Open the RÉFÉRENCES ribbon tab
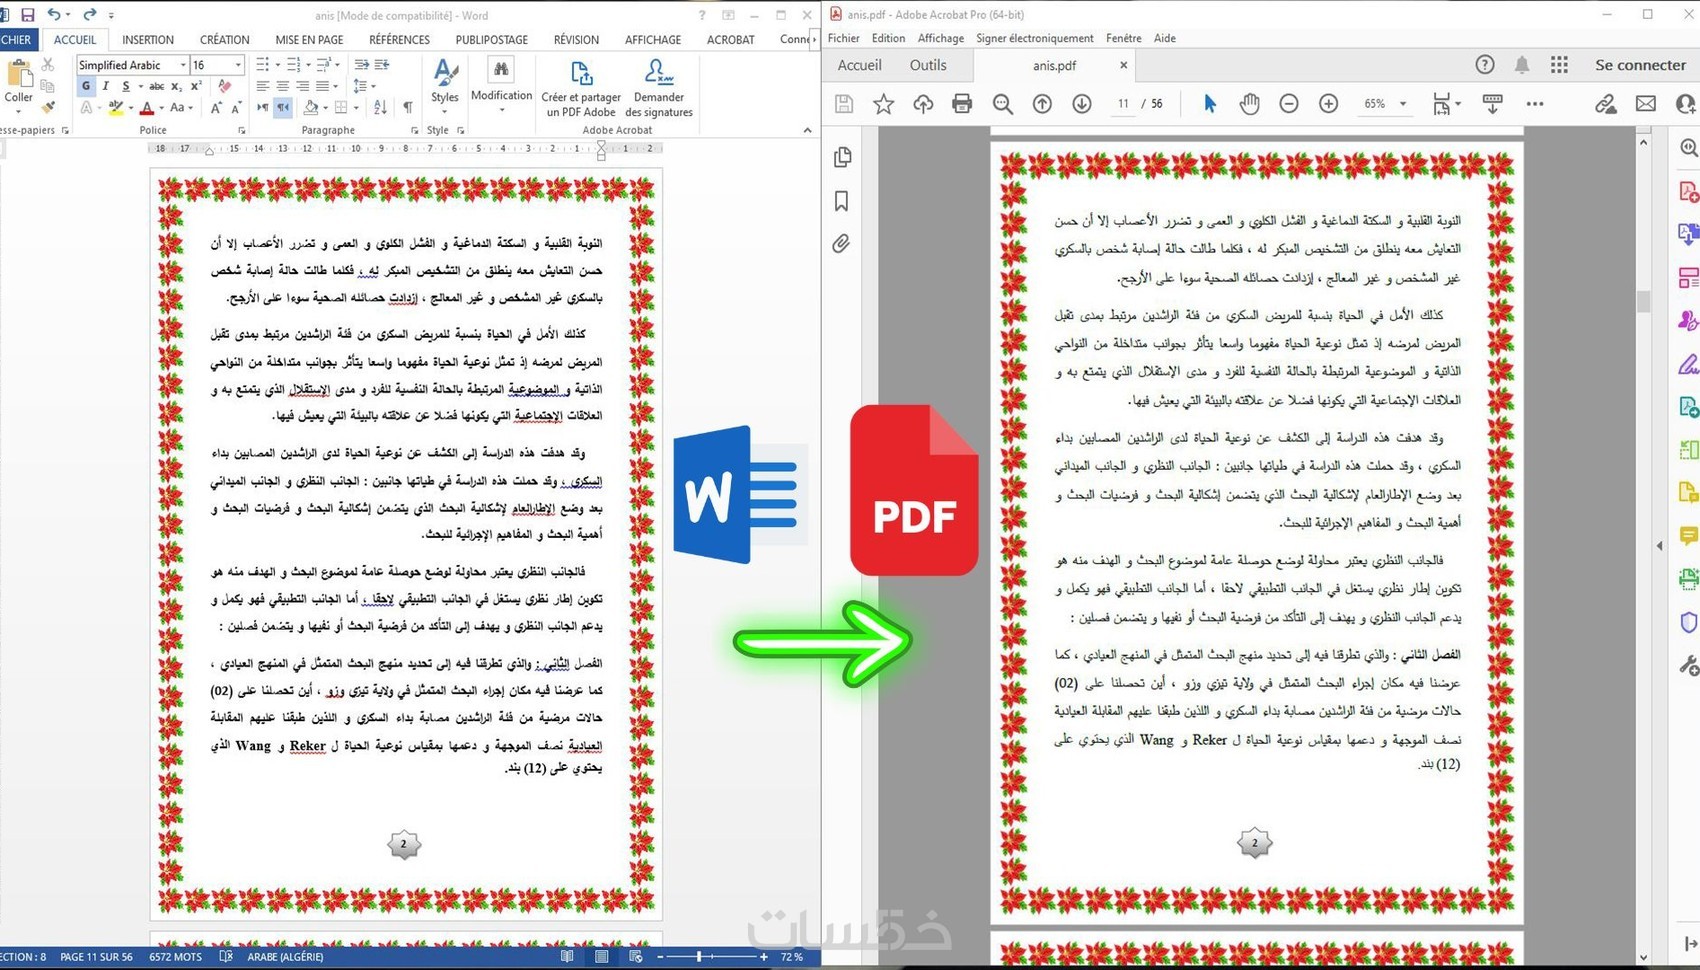The image size is (1700, 970). pyautogui.click(x=399, y=40)
